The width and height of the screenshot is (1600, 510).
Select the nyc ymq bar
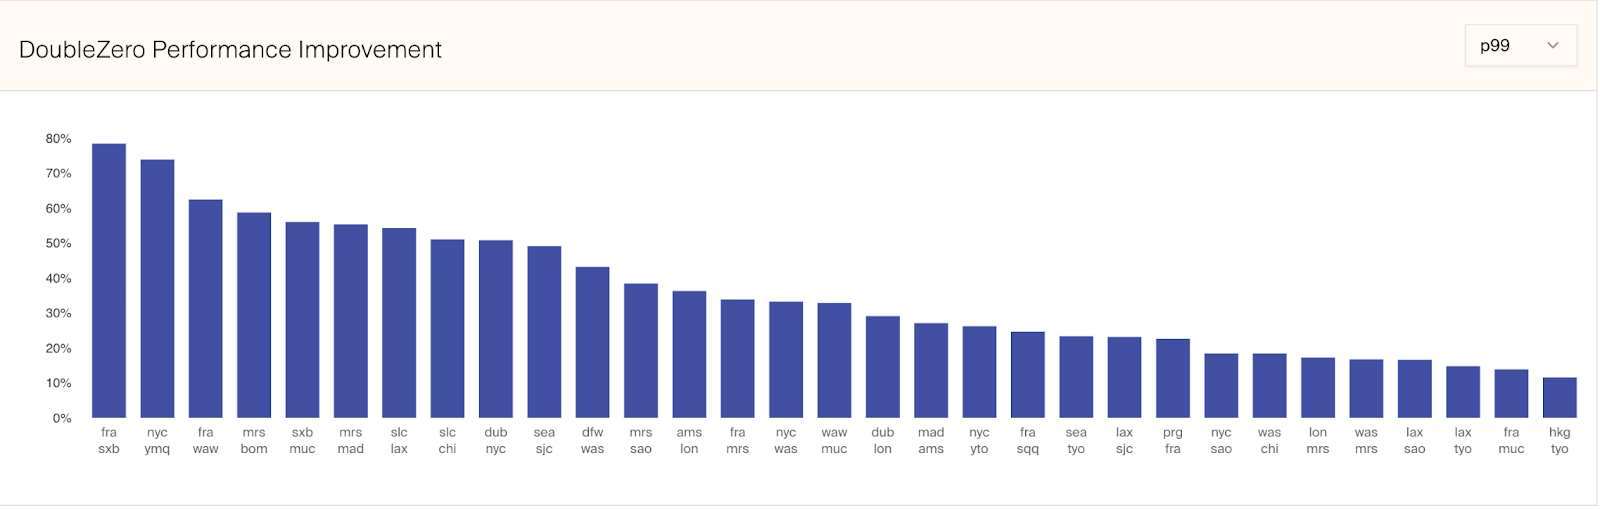(157, 289)
